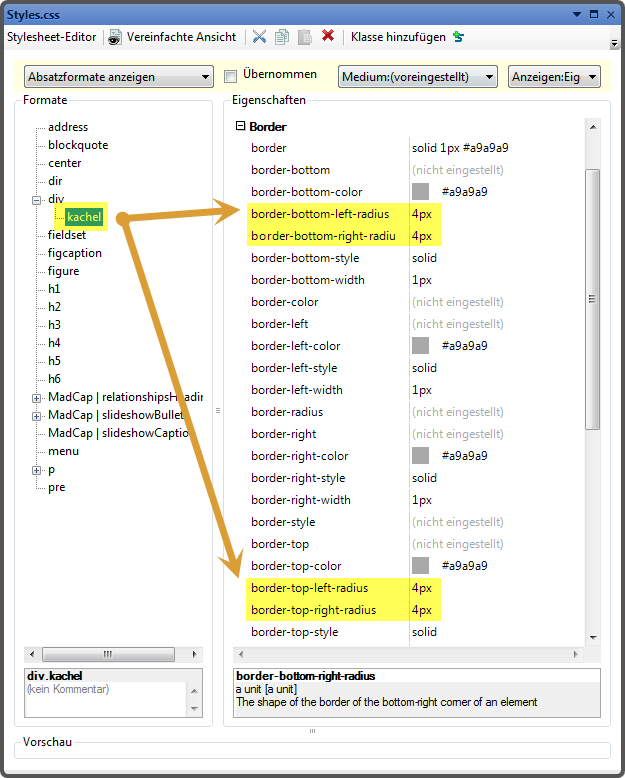Toggle the Übernommen checkbox
Screen dimensions: 625x778
click(x=230, y=76)
